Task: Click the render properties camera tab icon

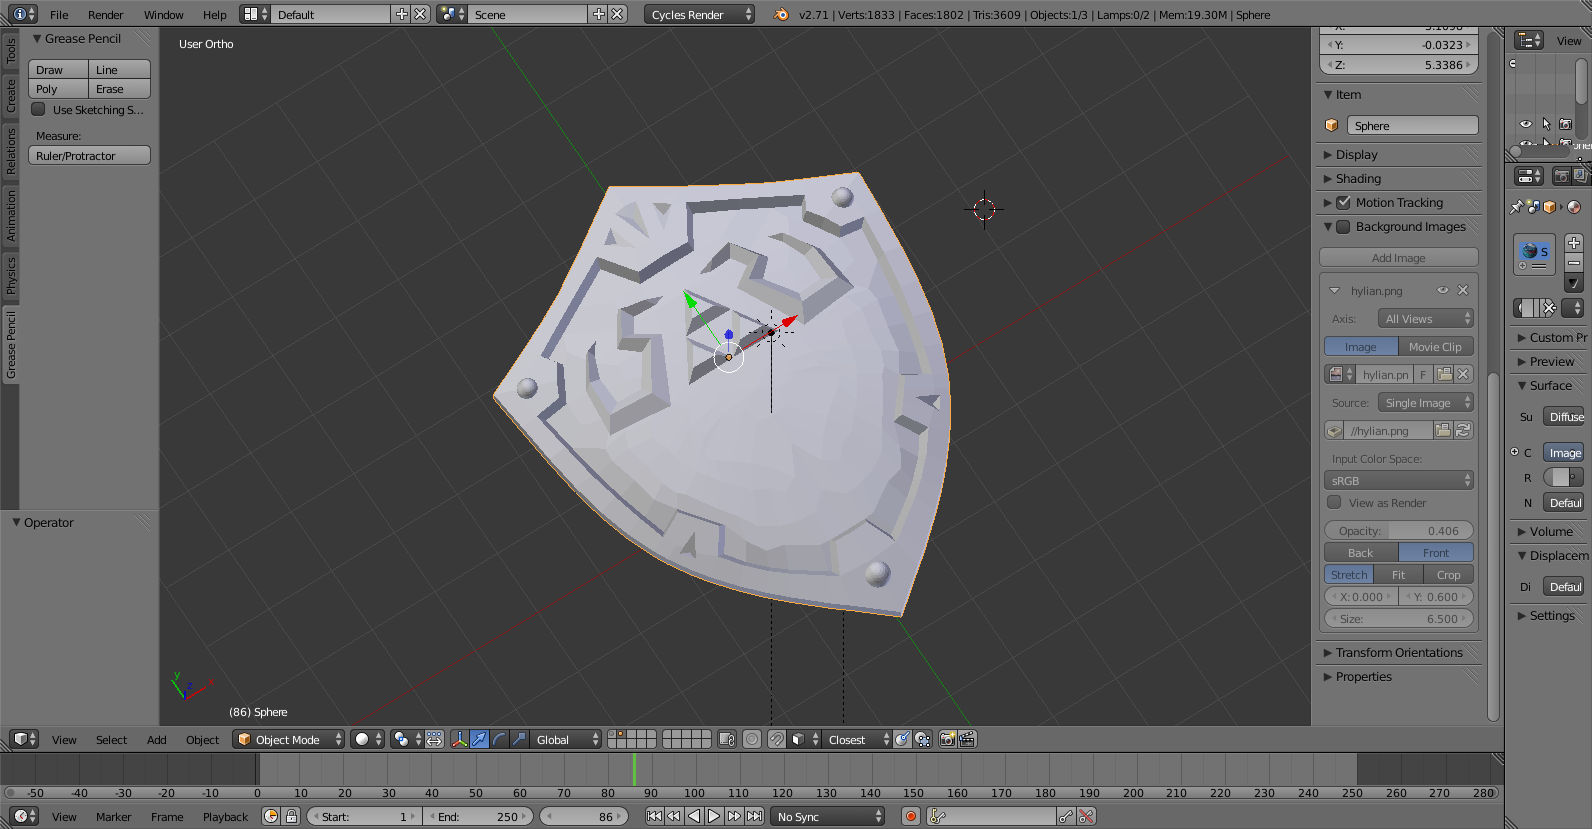Action: [x=1561, y=176]
